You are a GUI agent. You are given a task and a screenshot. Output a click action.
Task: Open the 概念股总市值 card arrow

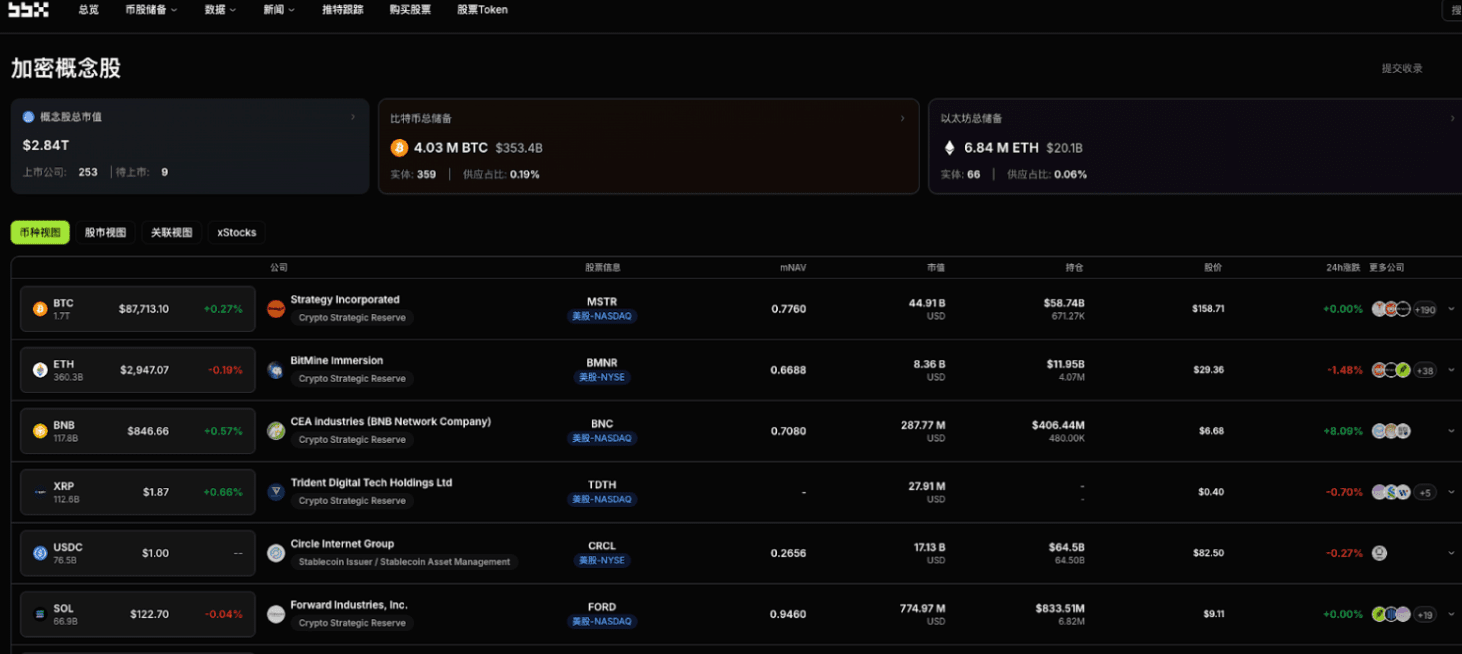coord(353,117)
